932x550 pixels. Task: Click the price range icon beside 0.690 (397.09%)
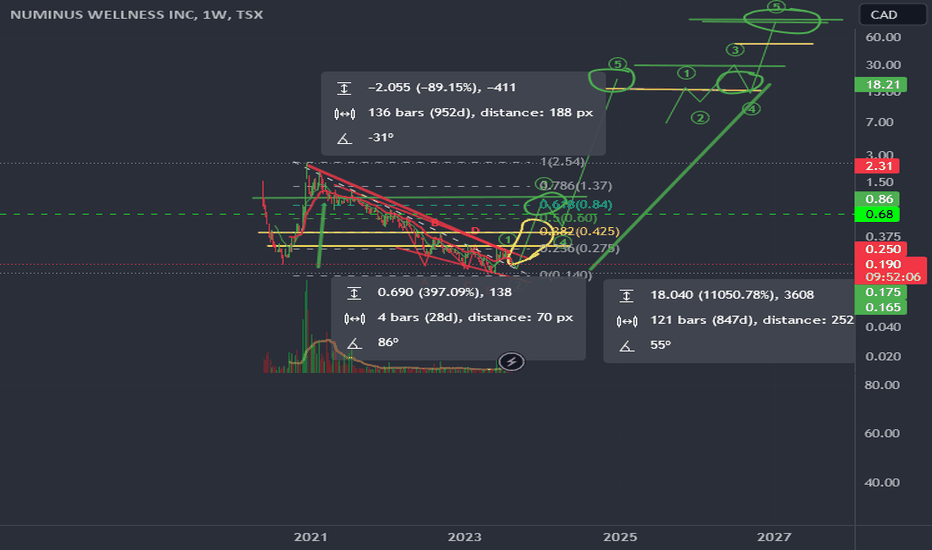click(x=354, y=293)
